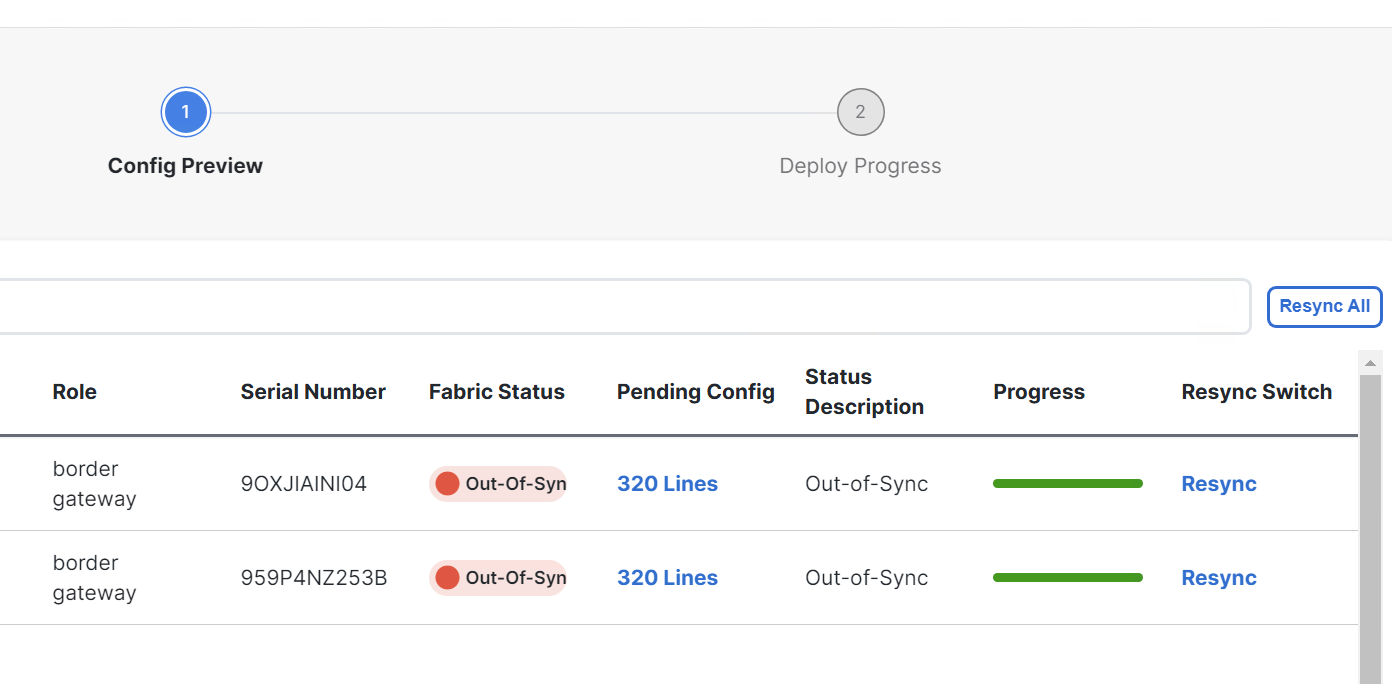Select the Deploy Progress step label
Viewport: 1392px width, 684px height.
[x=860, y=166]
